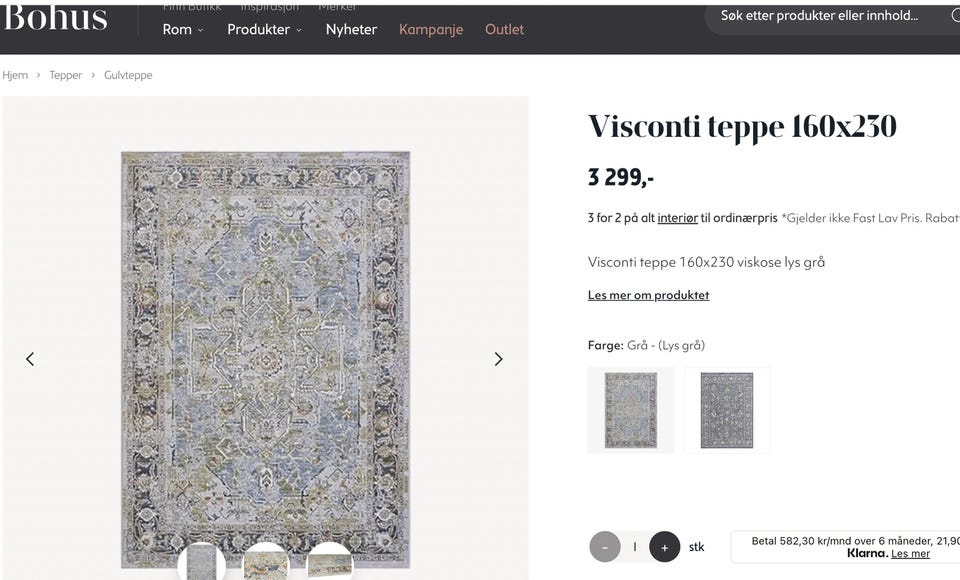Go to the previous rug image arrow
Viewport: 960px width, 580px height.
(30, 360)
